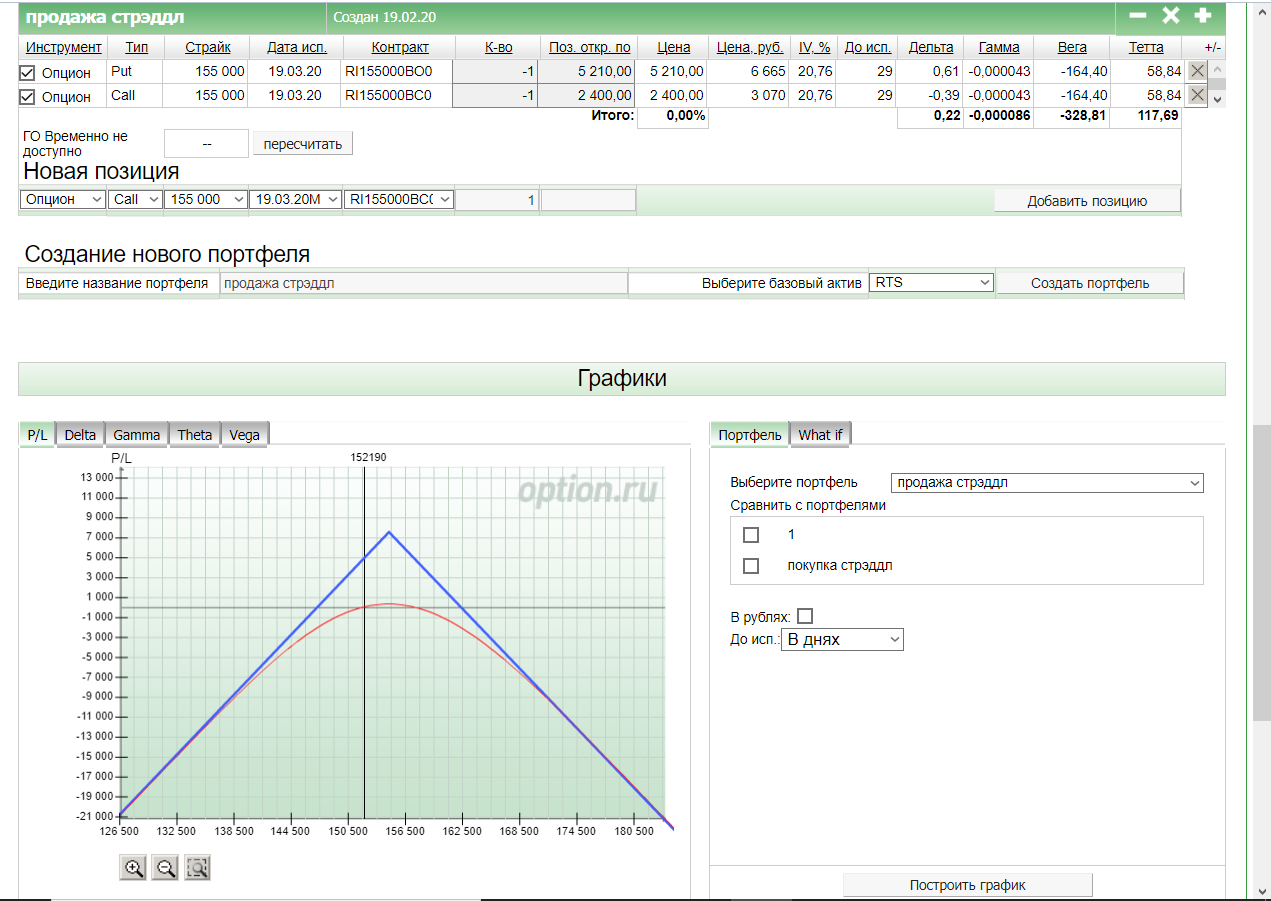Open the 'What if' tab
Screen dimensions: 1271x901
(820, 434)
